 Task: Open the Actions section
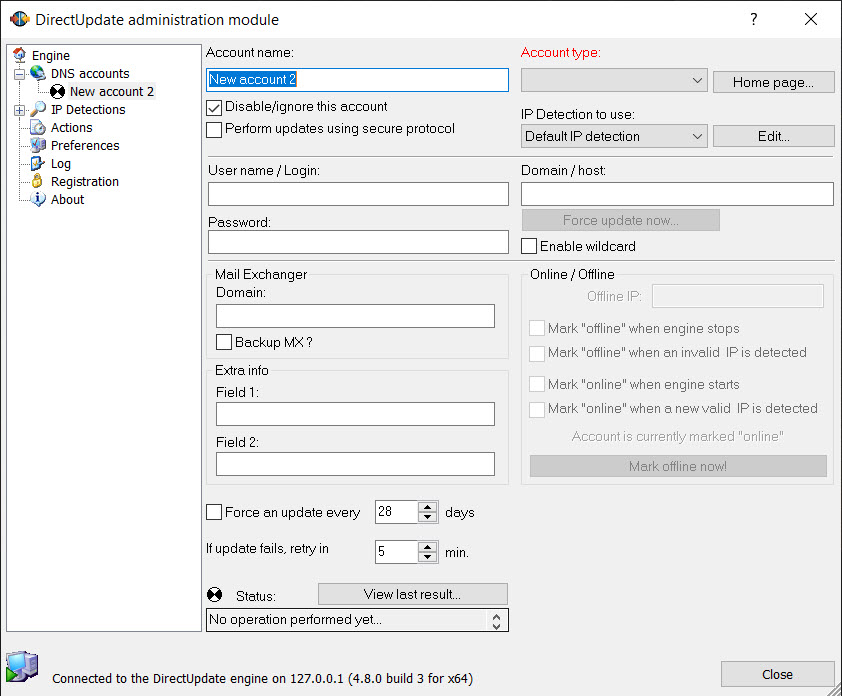pyautogui.click(x=71, y=128)
